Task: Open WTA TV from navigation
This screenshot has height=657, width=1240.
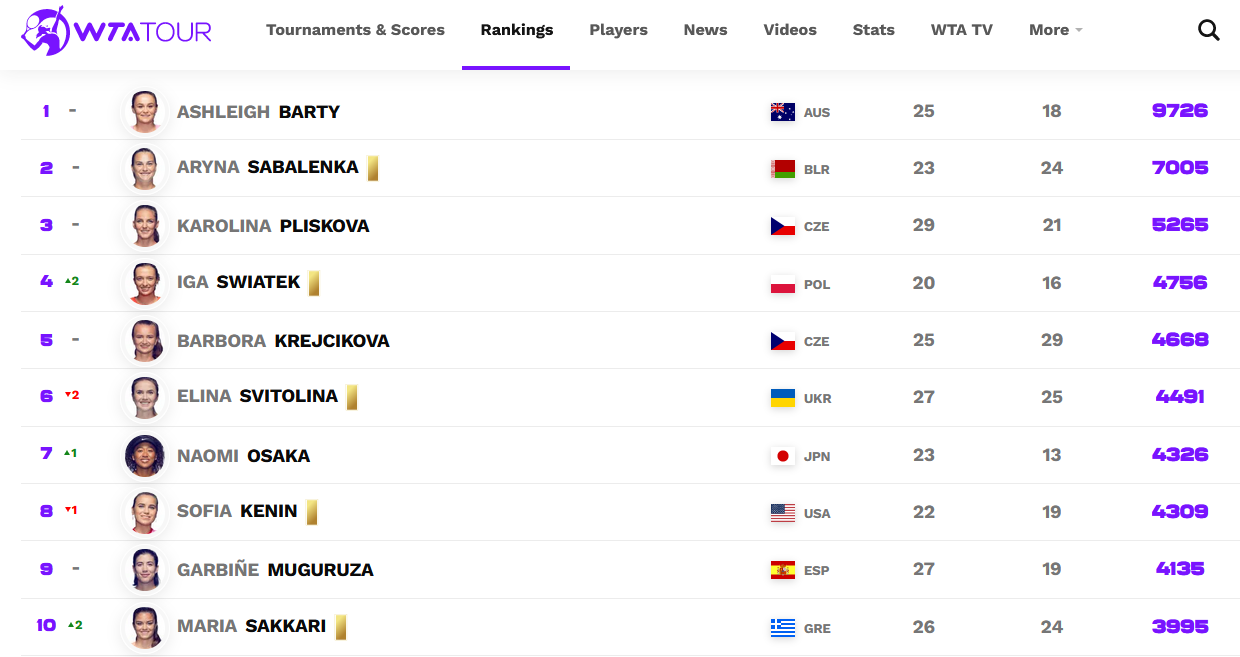Action: [x=961, y=30]
